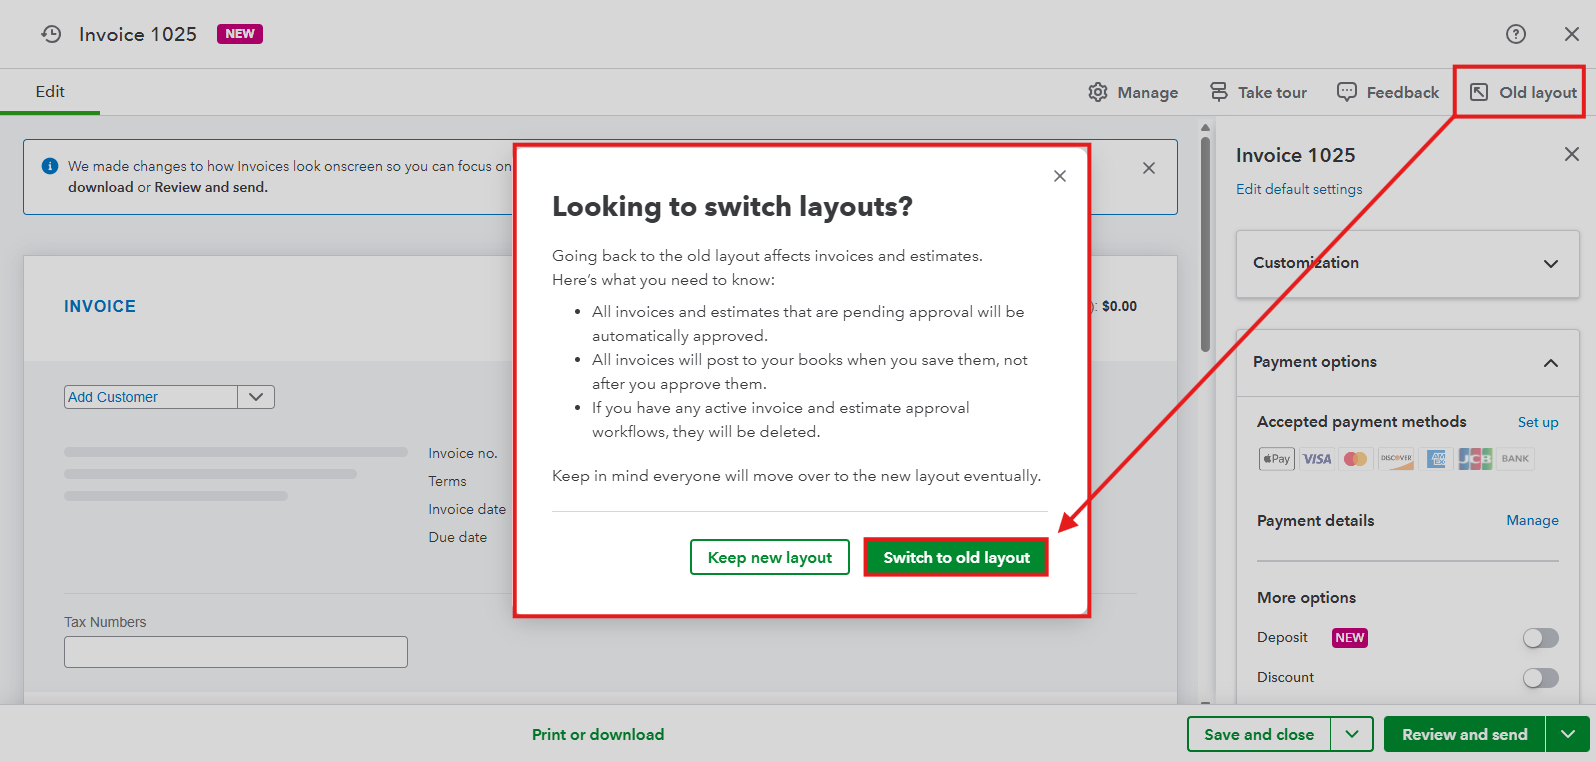Click the Mastercard icon
The image size is (1596, 762).
[x=1356, y=459]
